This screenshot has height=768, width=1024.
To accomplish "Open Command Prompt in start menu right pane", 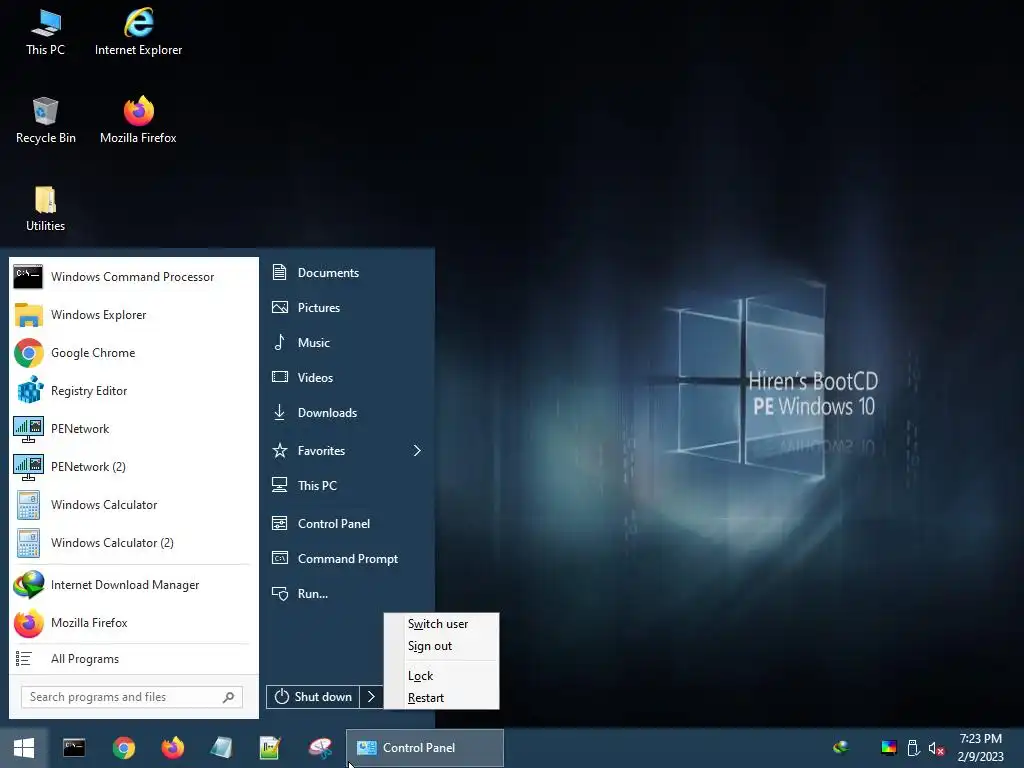I will (x=347, y=559).
